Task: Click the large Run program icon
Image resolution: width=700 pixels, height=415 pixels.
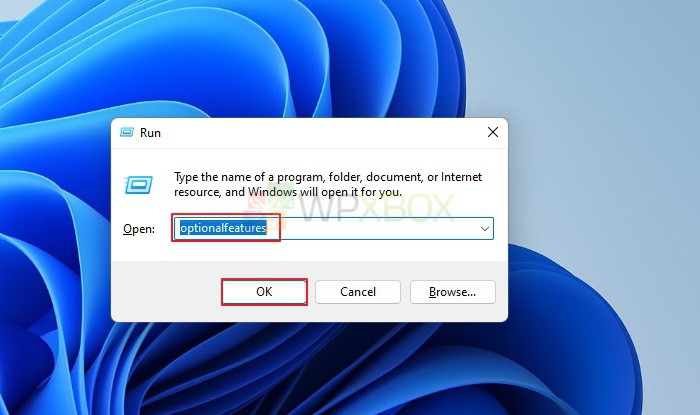Action: click(139, 185)
